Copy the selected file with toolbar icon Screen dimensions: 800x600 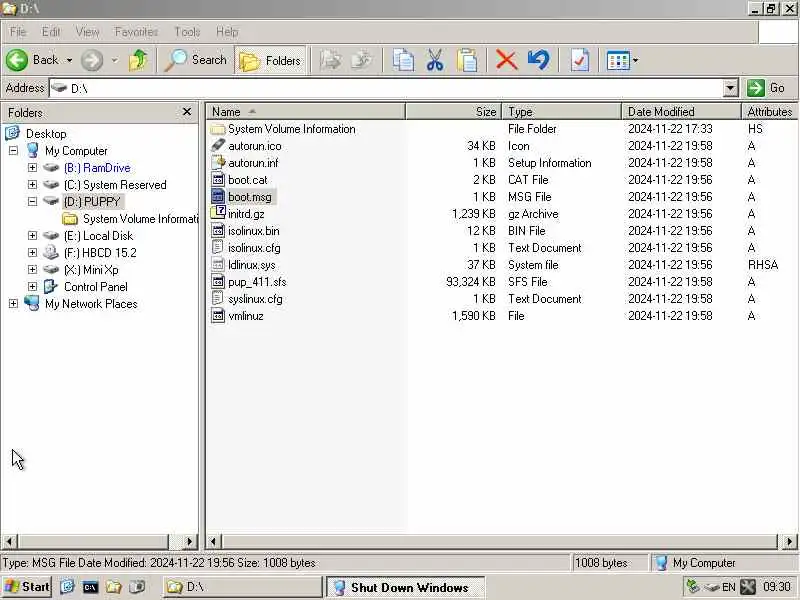click(x=403, y=60)
